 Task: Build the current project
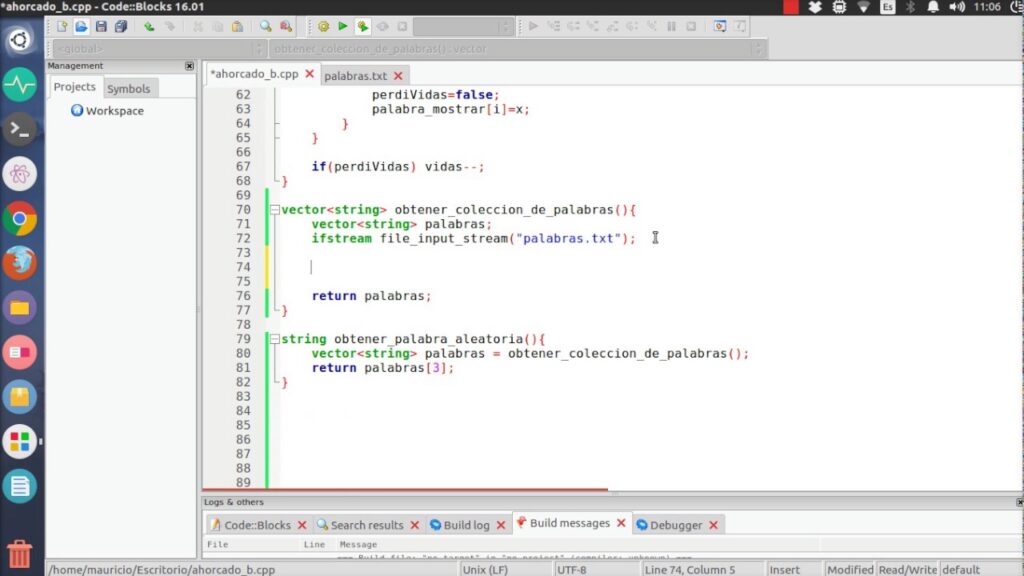click(322, 28)
